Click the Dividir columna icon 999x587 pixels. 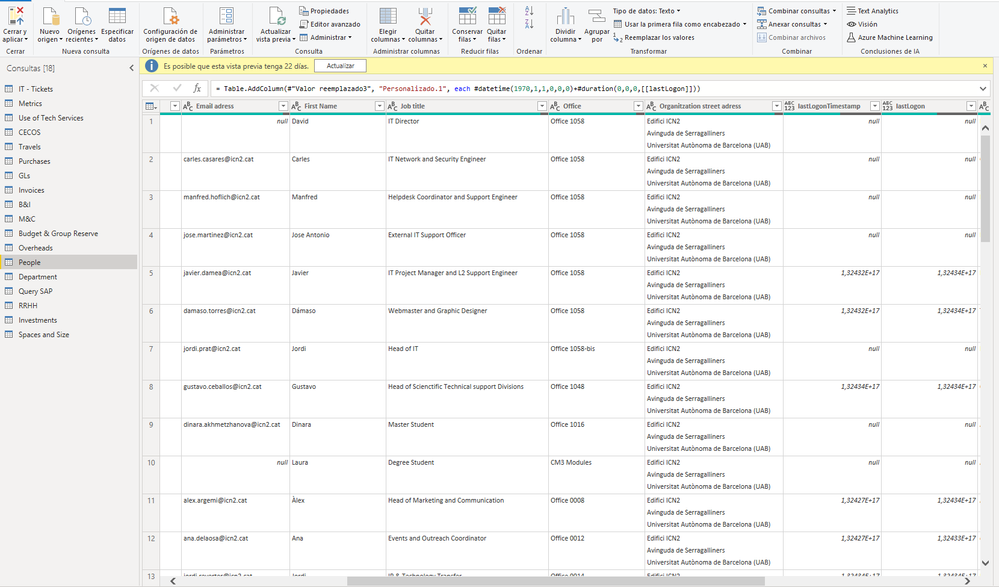[x=565, y=17]
